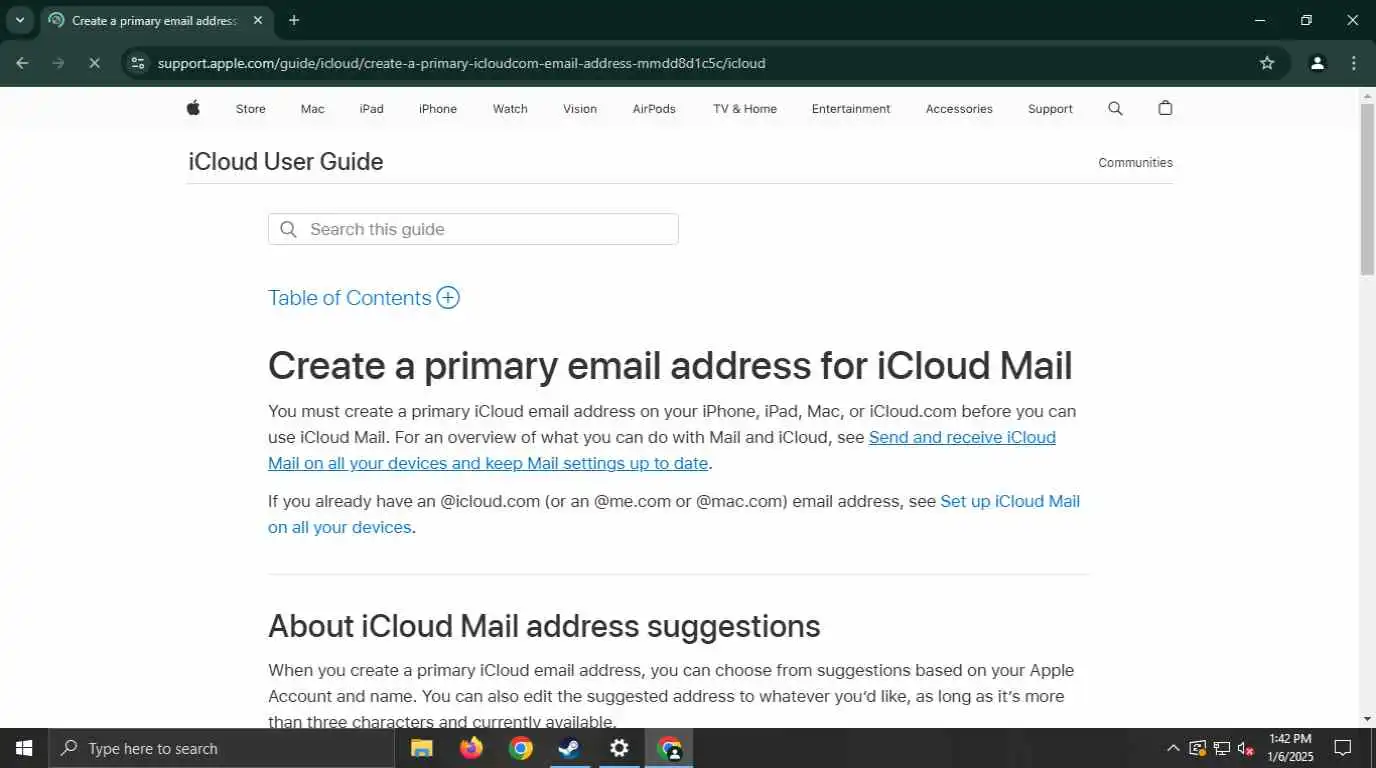Show hidden system tray icons

click(x=1173, y=748)
